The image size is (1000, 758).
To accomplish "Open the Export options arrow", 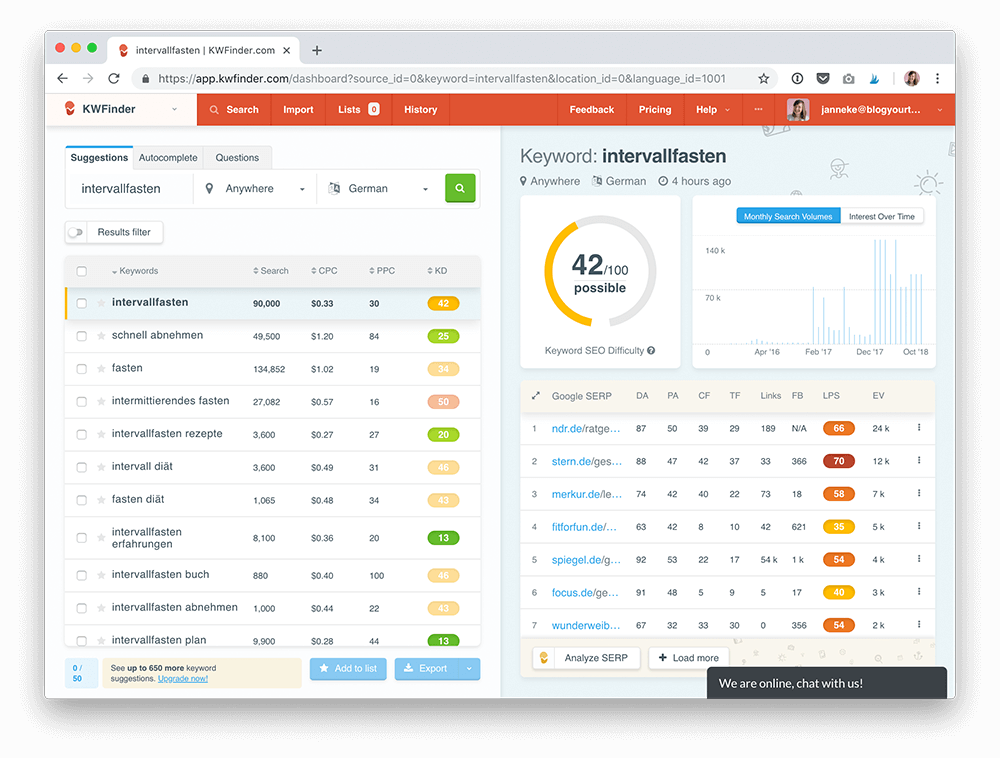I will click(x=469, y=668).
